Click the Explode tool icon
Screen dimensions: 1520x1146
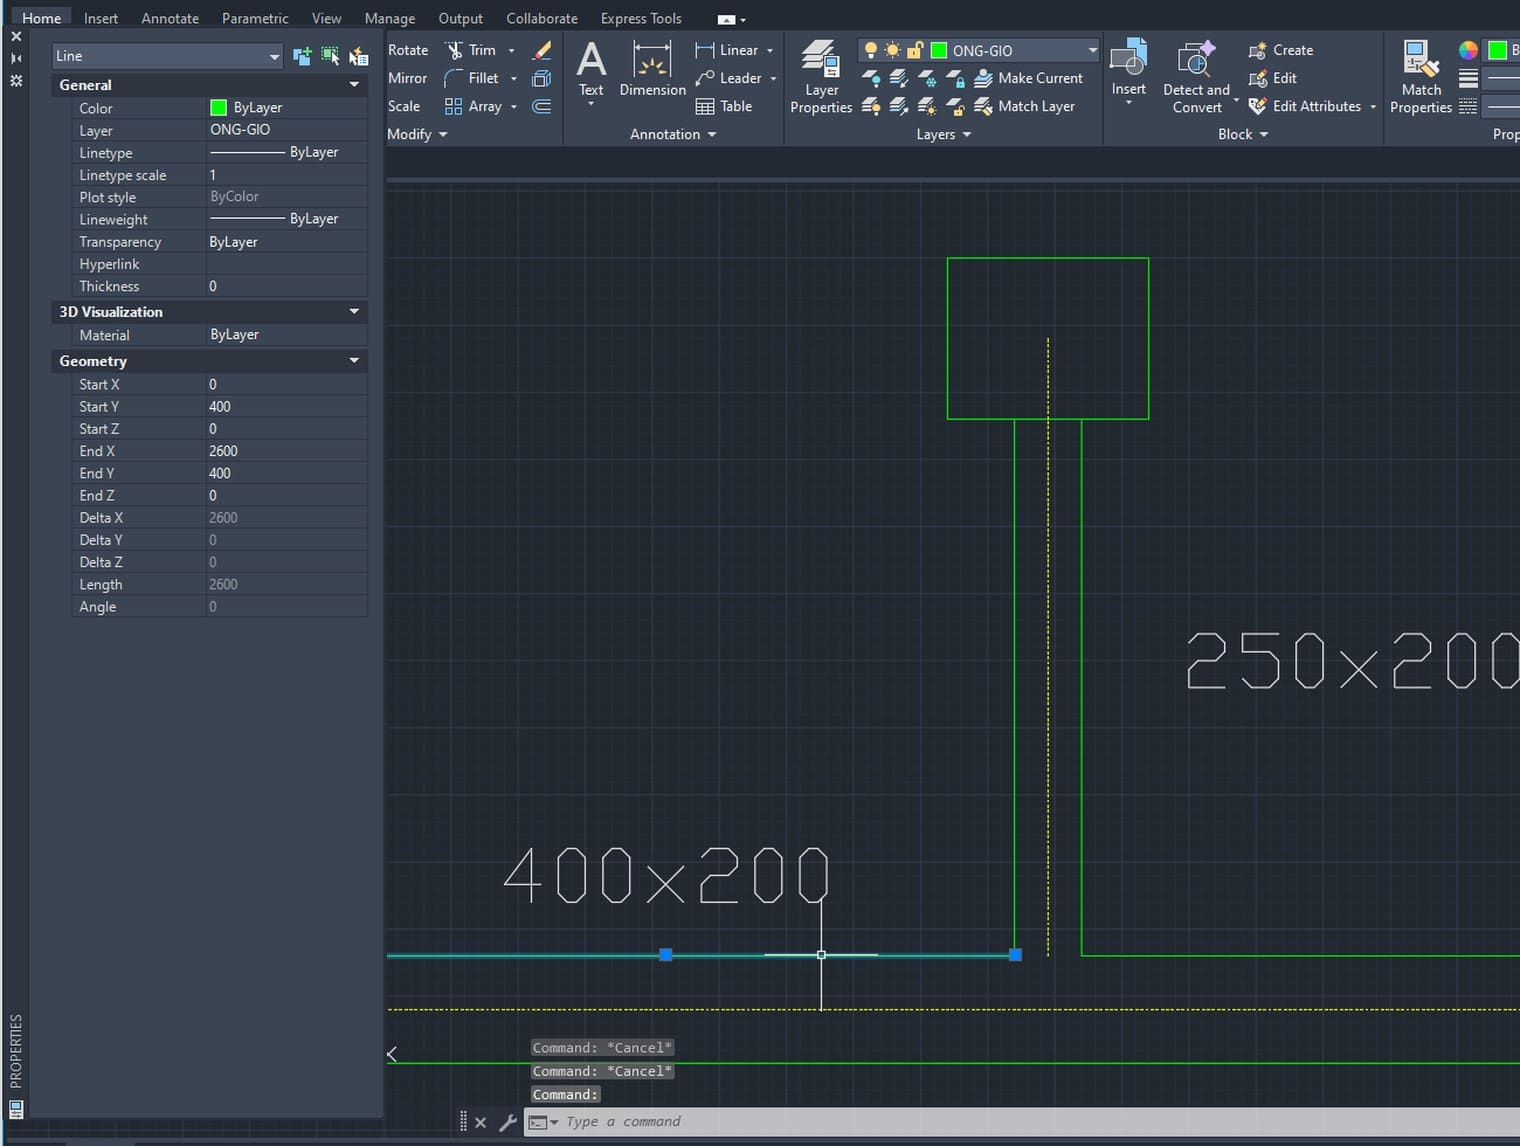tap(542, 78)
